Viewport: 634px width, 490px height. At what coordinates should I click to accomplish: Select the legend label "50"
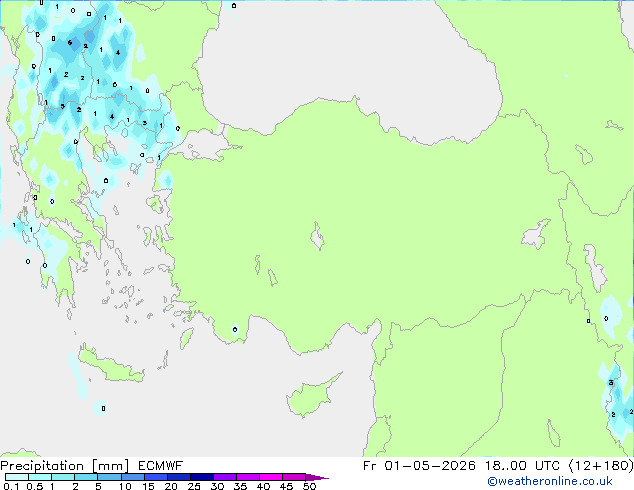[309, 486]
